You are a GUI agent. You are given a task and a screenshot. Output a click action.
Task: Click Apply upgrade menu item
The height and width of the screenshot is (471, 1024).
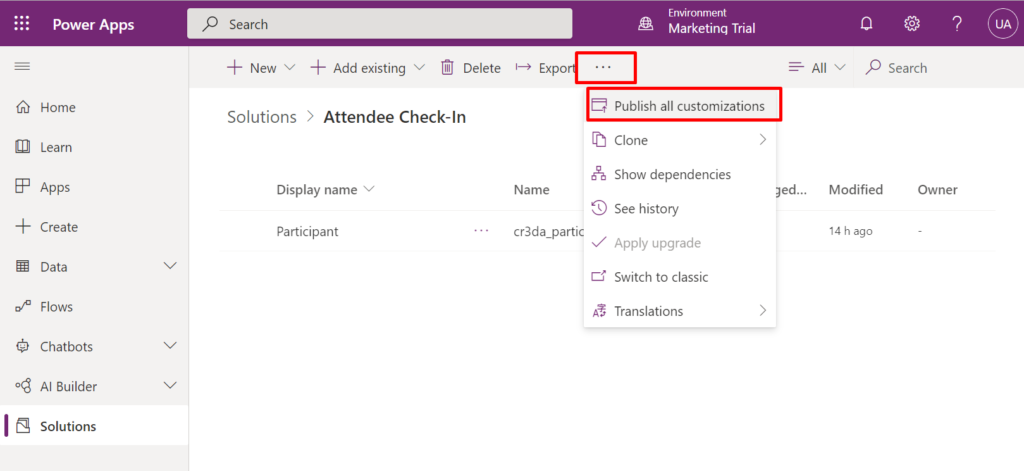click(x=680, y=243)
